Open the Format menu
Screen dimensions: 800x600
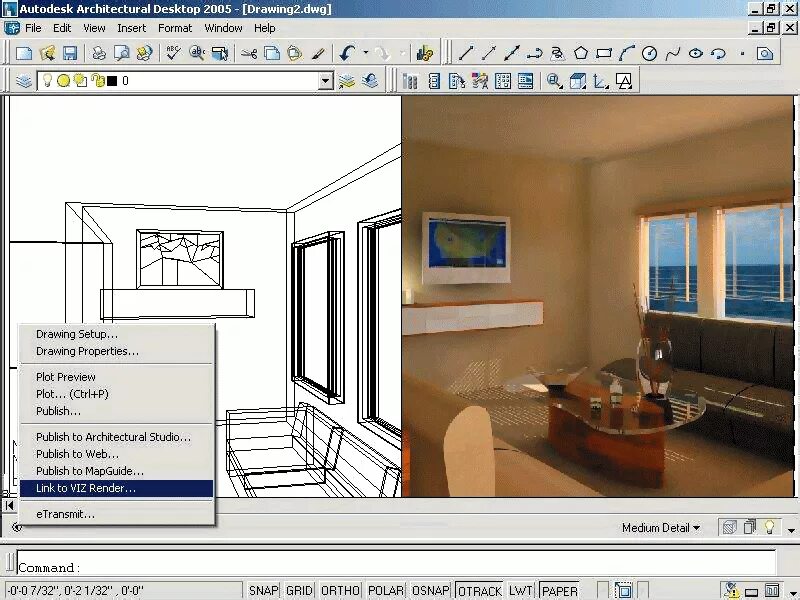pyautogui.click(x=175, y=28)
